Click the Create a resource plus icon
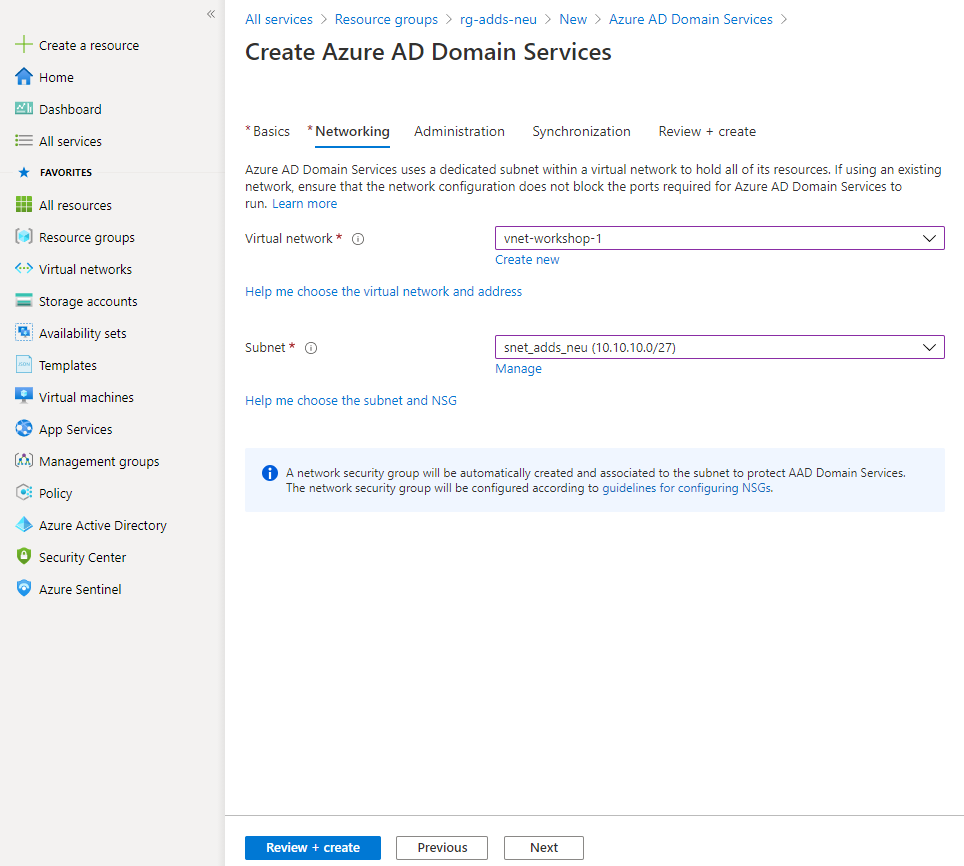 point(23,45)
